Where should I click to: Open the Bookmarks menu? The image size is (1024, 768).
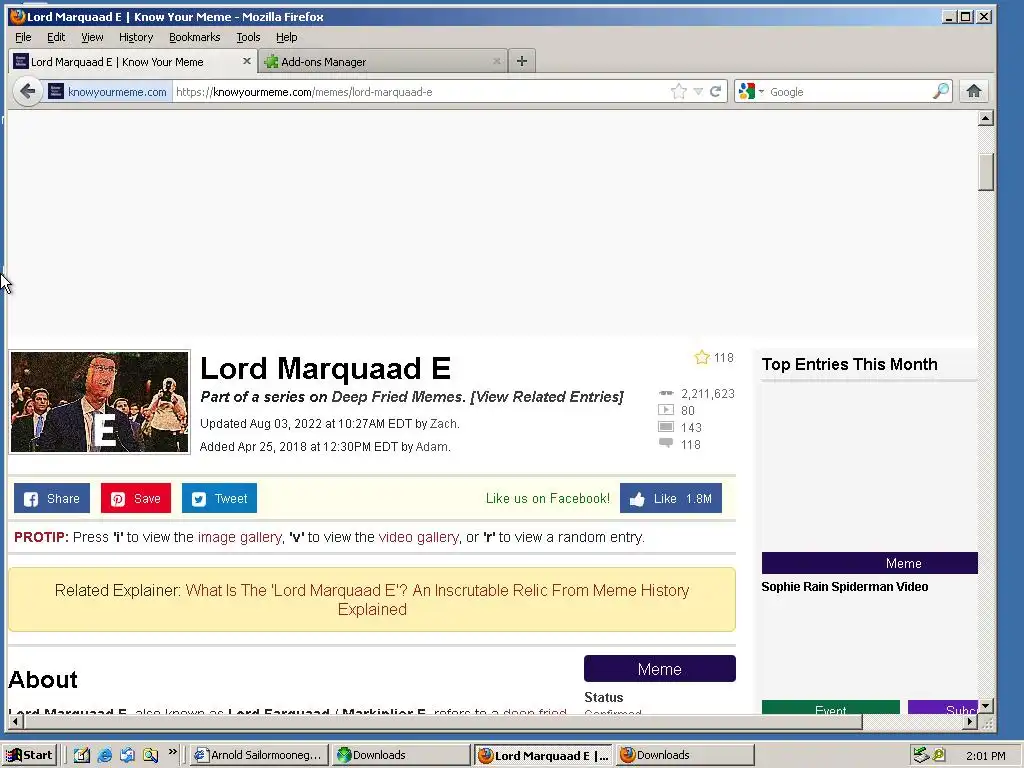[x=195, y=37]
